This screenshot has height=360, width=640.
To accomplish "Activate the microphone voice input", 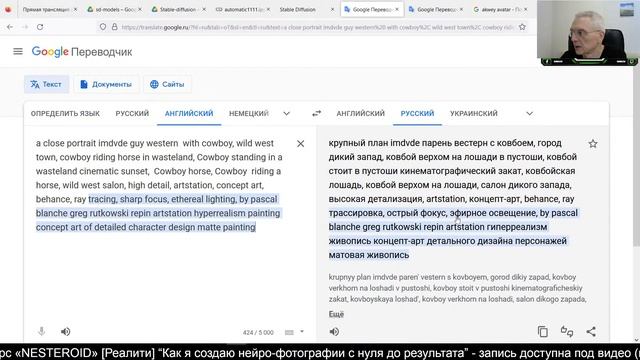I will point(41,331).
